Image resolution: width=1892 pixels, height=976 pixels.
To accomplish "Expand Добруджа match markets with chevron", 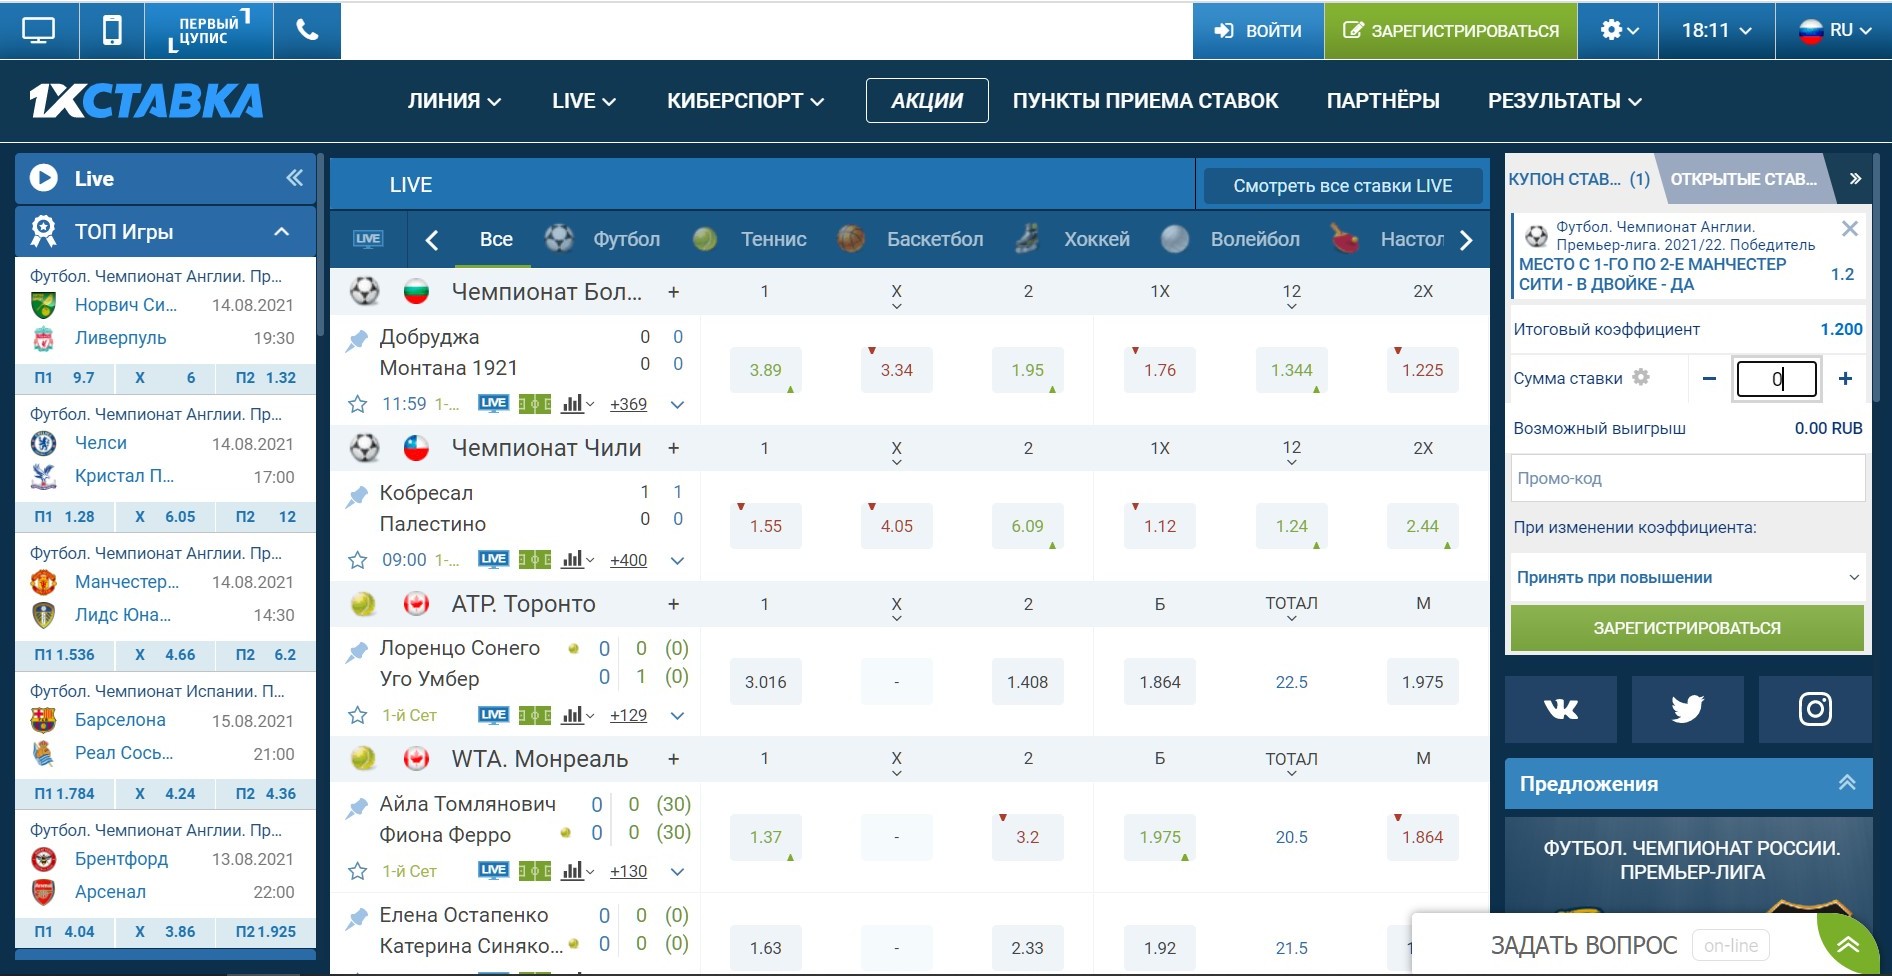I will tap(677, 404).
